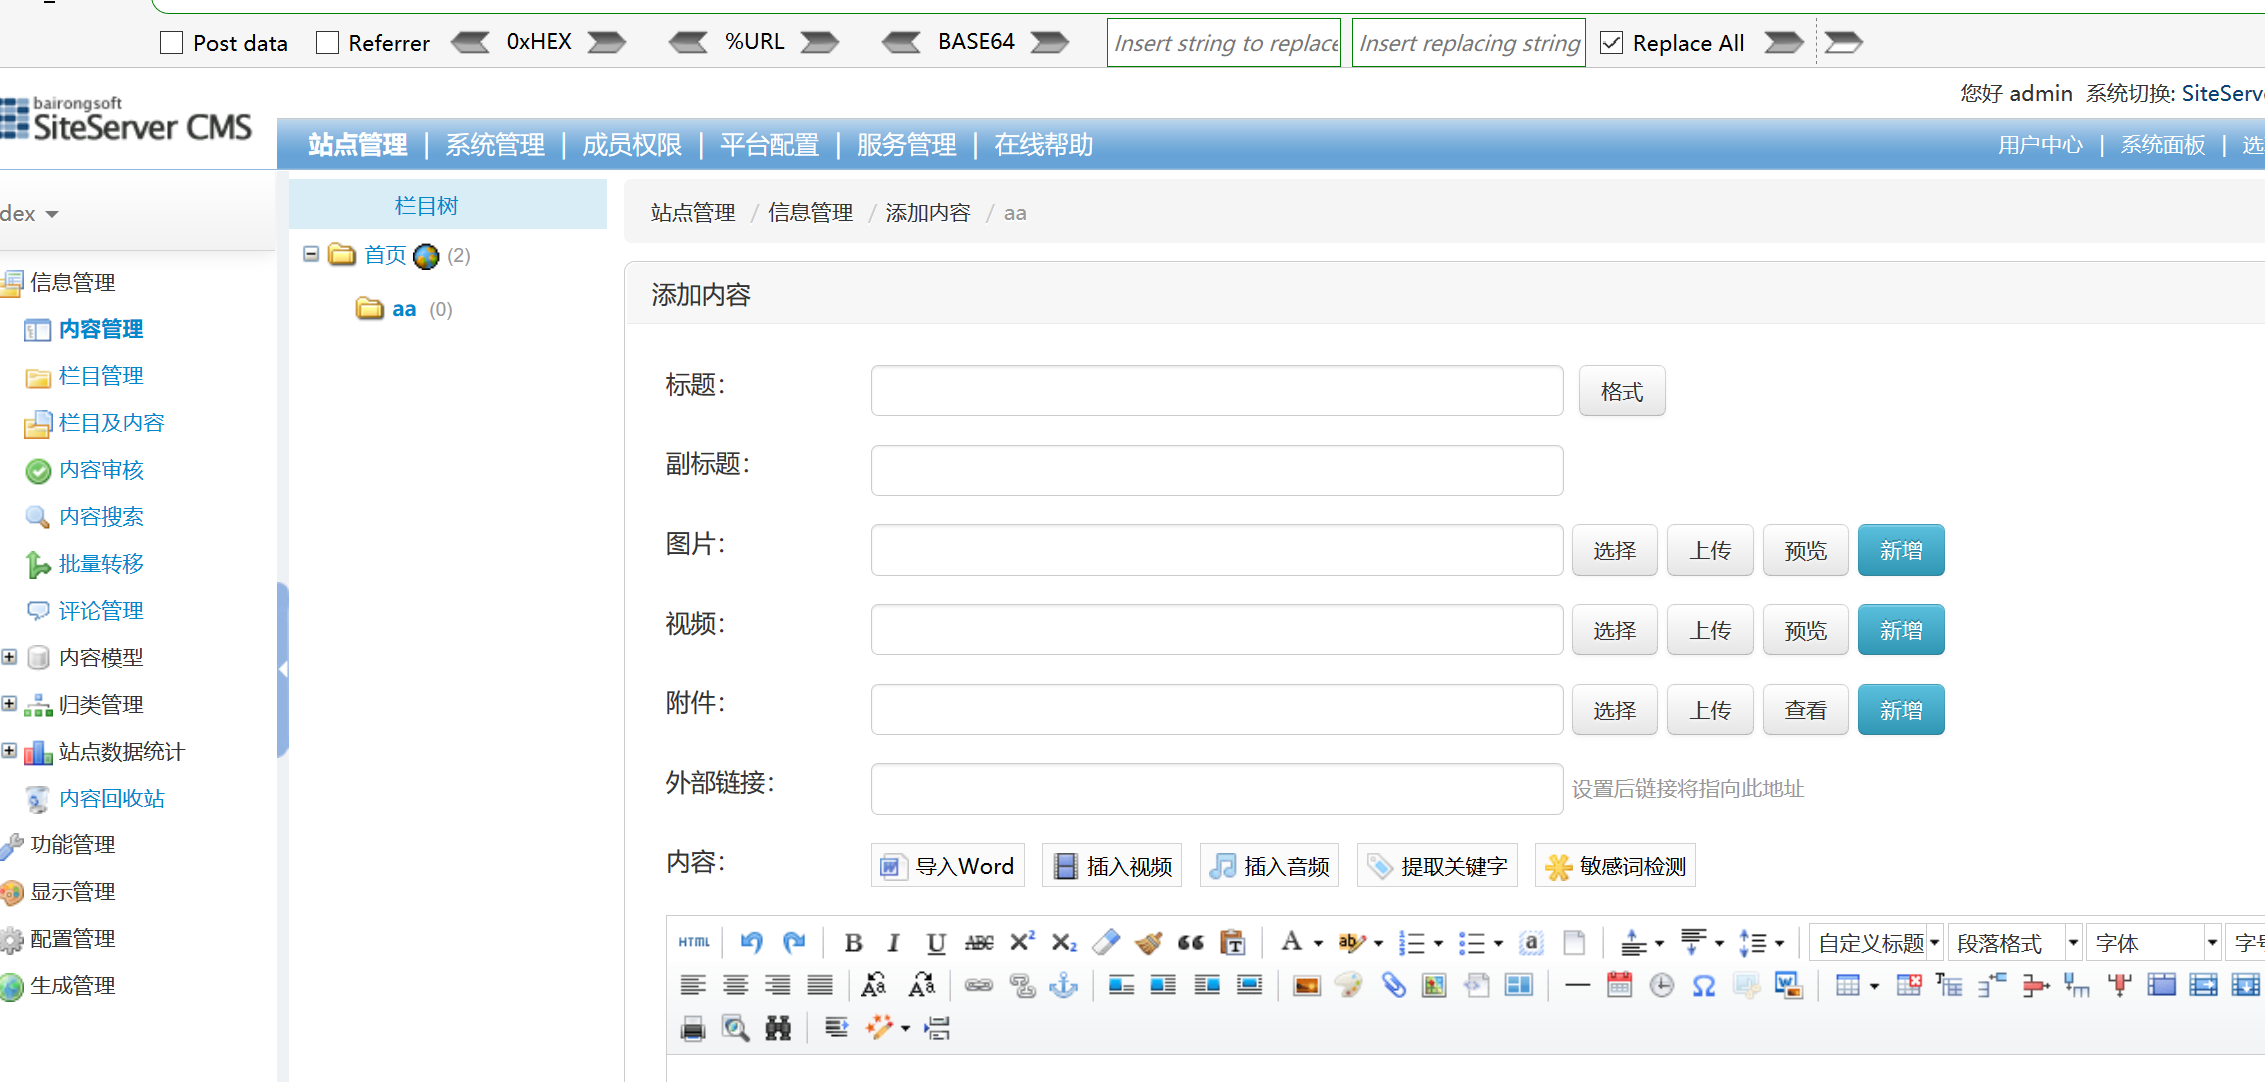The image size is (2265, 1082).
Task: Open the 平台配置 top menu
Action: 769,145
